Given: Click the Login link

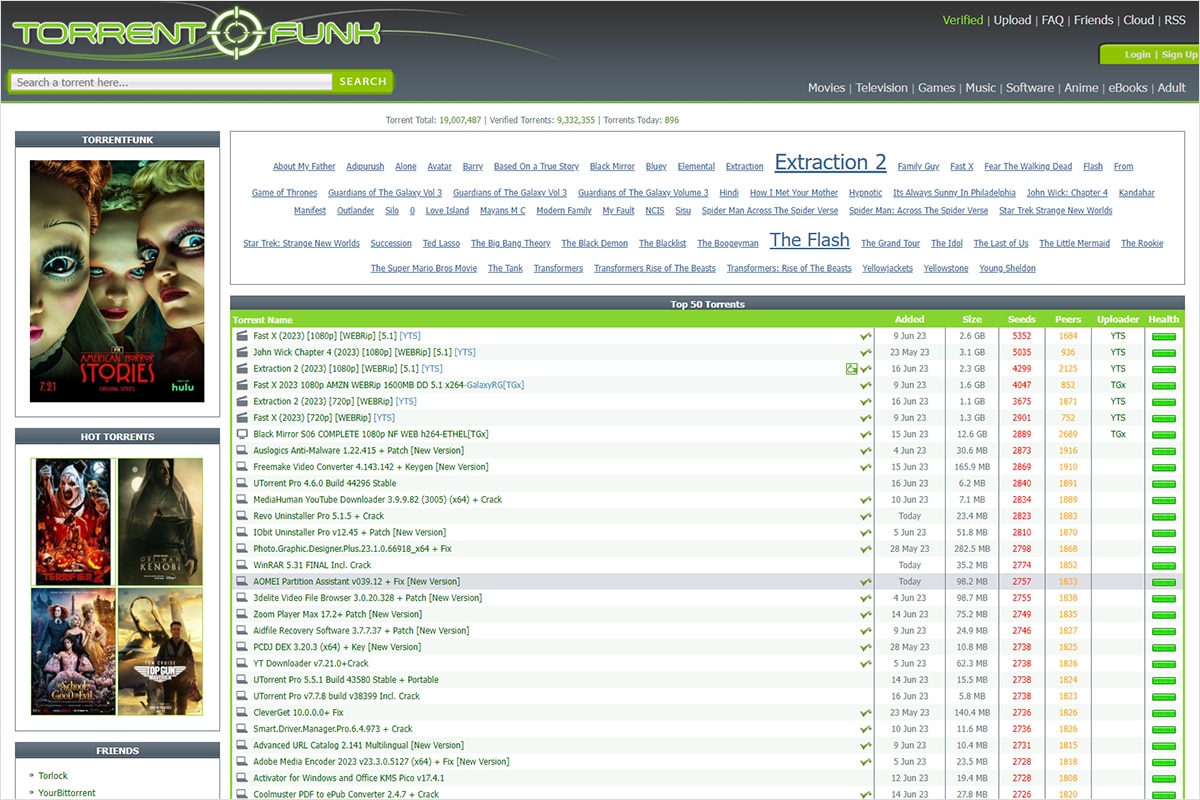Looking at the screenshot, I should [1137, 55].
